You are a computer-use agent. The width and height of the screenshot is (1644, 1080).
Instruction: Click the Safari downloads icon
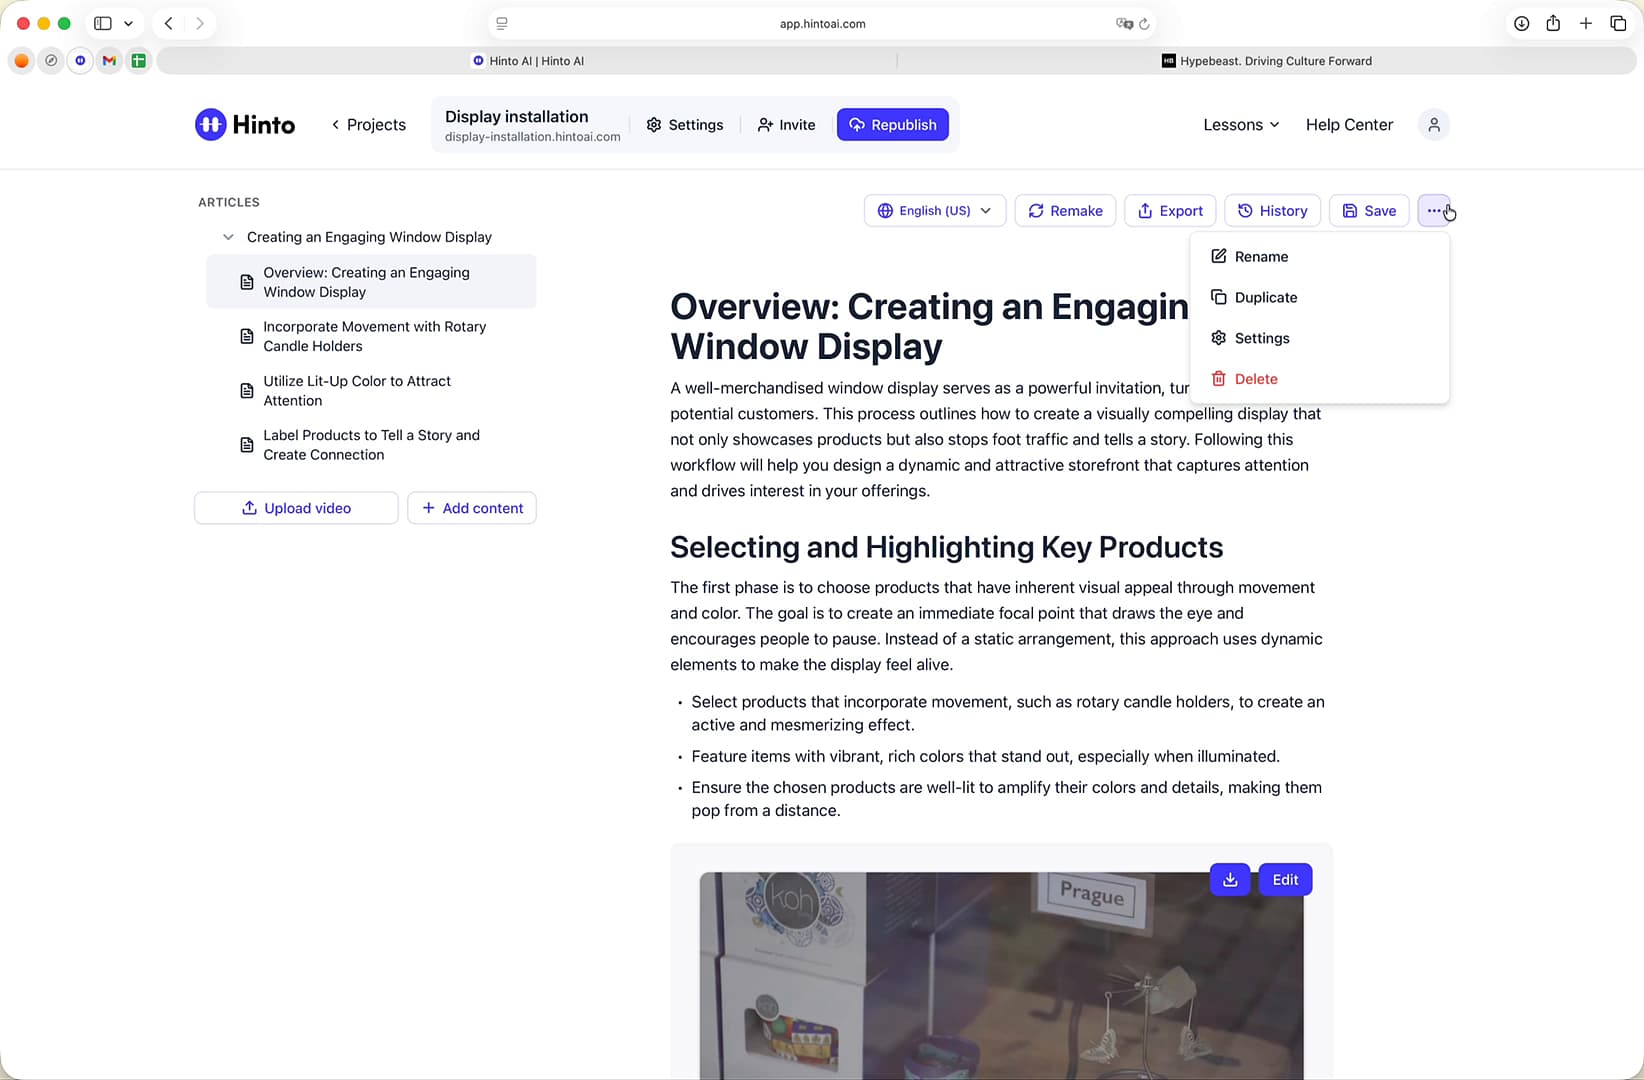click(1521, 23)
